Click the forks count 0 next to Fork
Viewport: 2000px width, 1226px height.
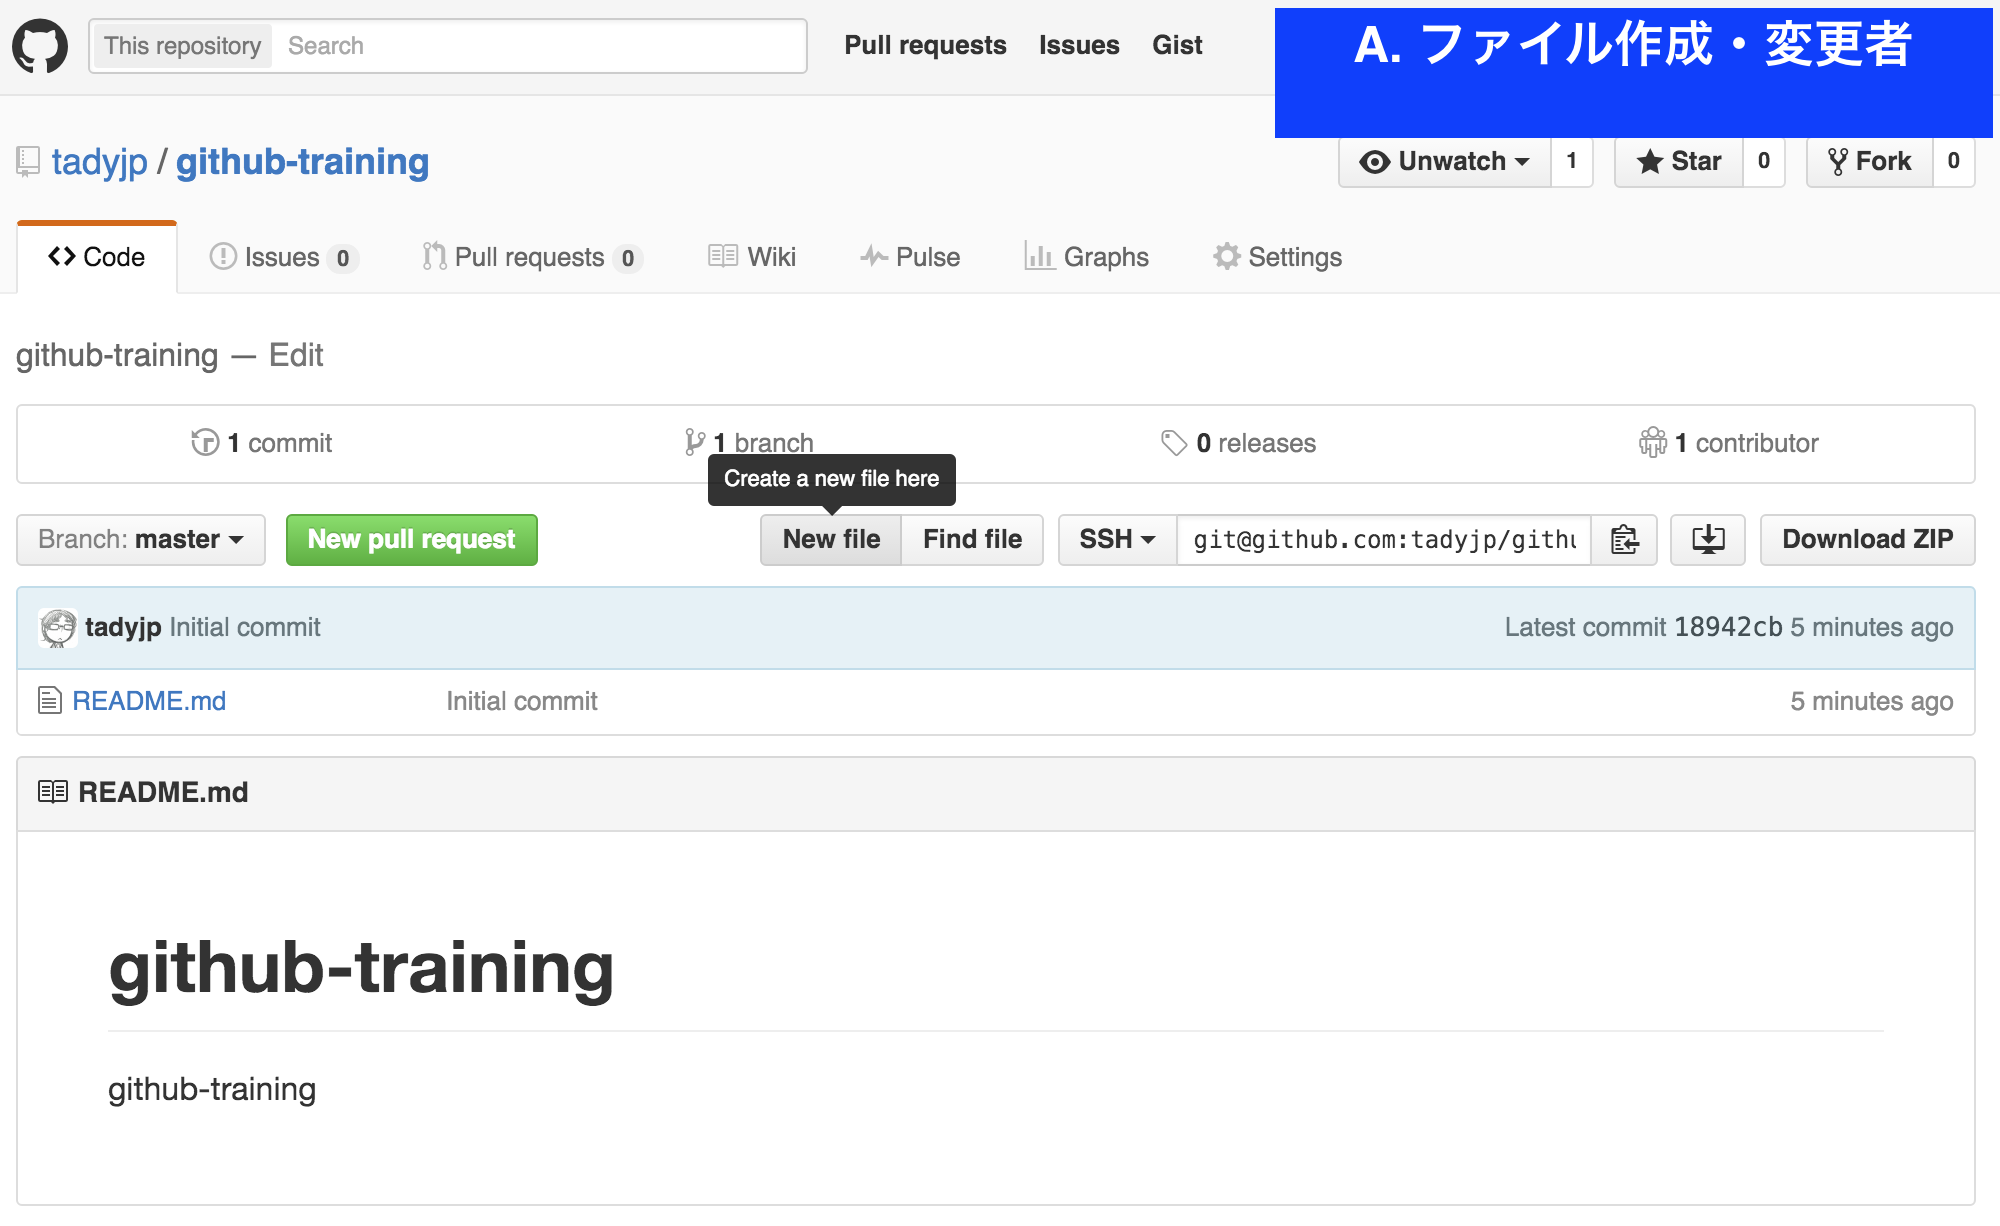(1954, 161)
